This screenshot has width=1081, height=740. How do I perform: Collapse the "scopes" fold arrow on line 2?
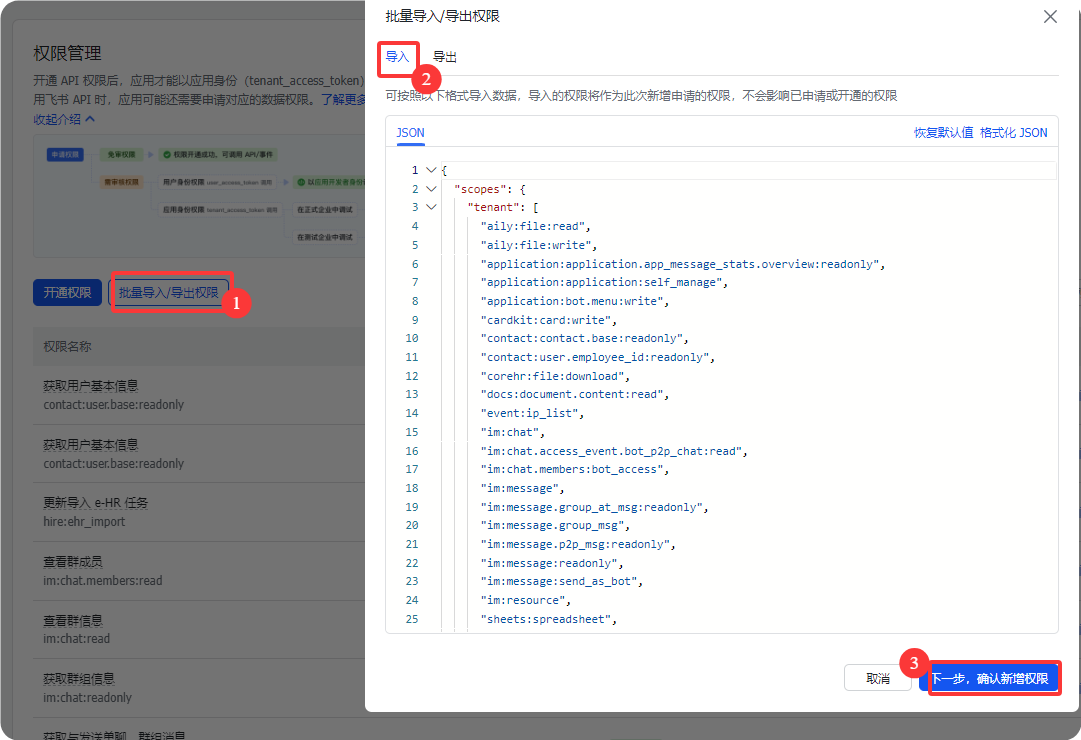[431, 189]
